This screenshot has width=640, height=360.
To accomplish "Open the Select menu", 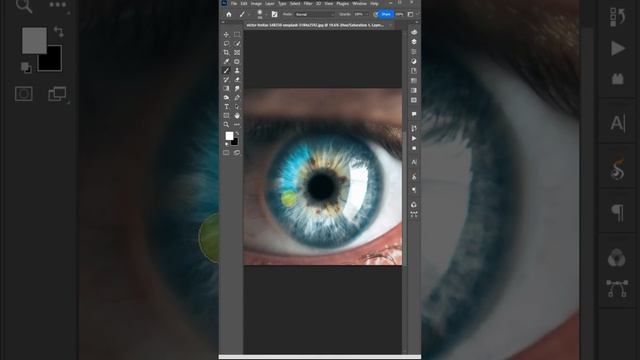I will click(x=295, y=4).
